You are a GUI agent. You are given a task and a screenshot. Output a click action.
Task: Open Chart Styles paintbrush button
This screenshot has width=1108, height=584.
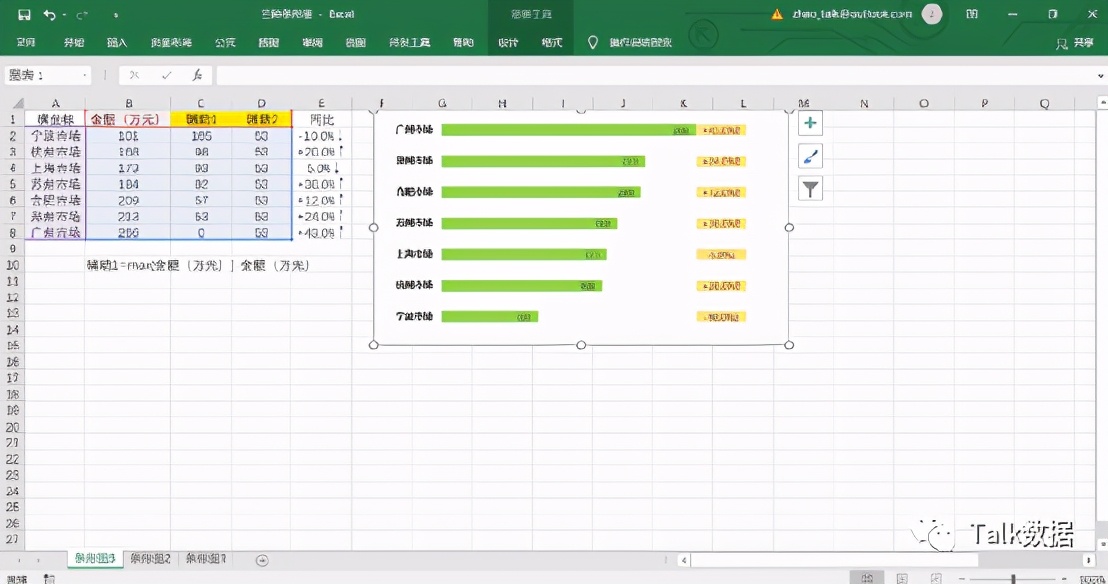[x=811, y=156]
